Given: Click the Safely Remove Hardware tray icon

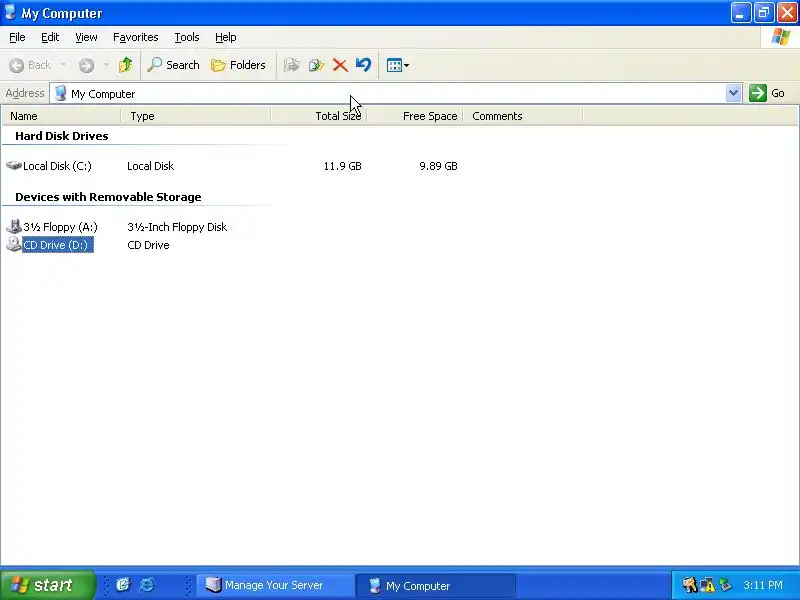Looking at the screenshot, I should click(725, 585).
